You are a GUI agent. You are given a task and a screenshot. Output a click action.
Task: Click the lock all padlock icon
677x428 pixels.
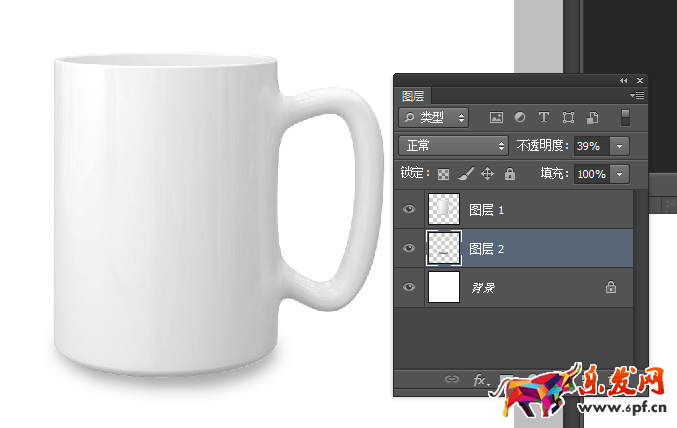(x=510, y=174)
